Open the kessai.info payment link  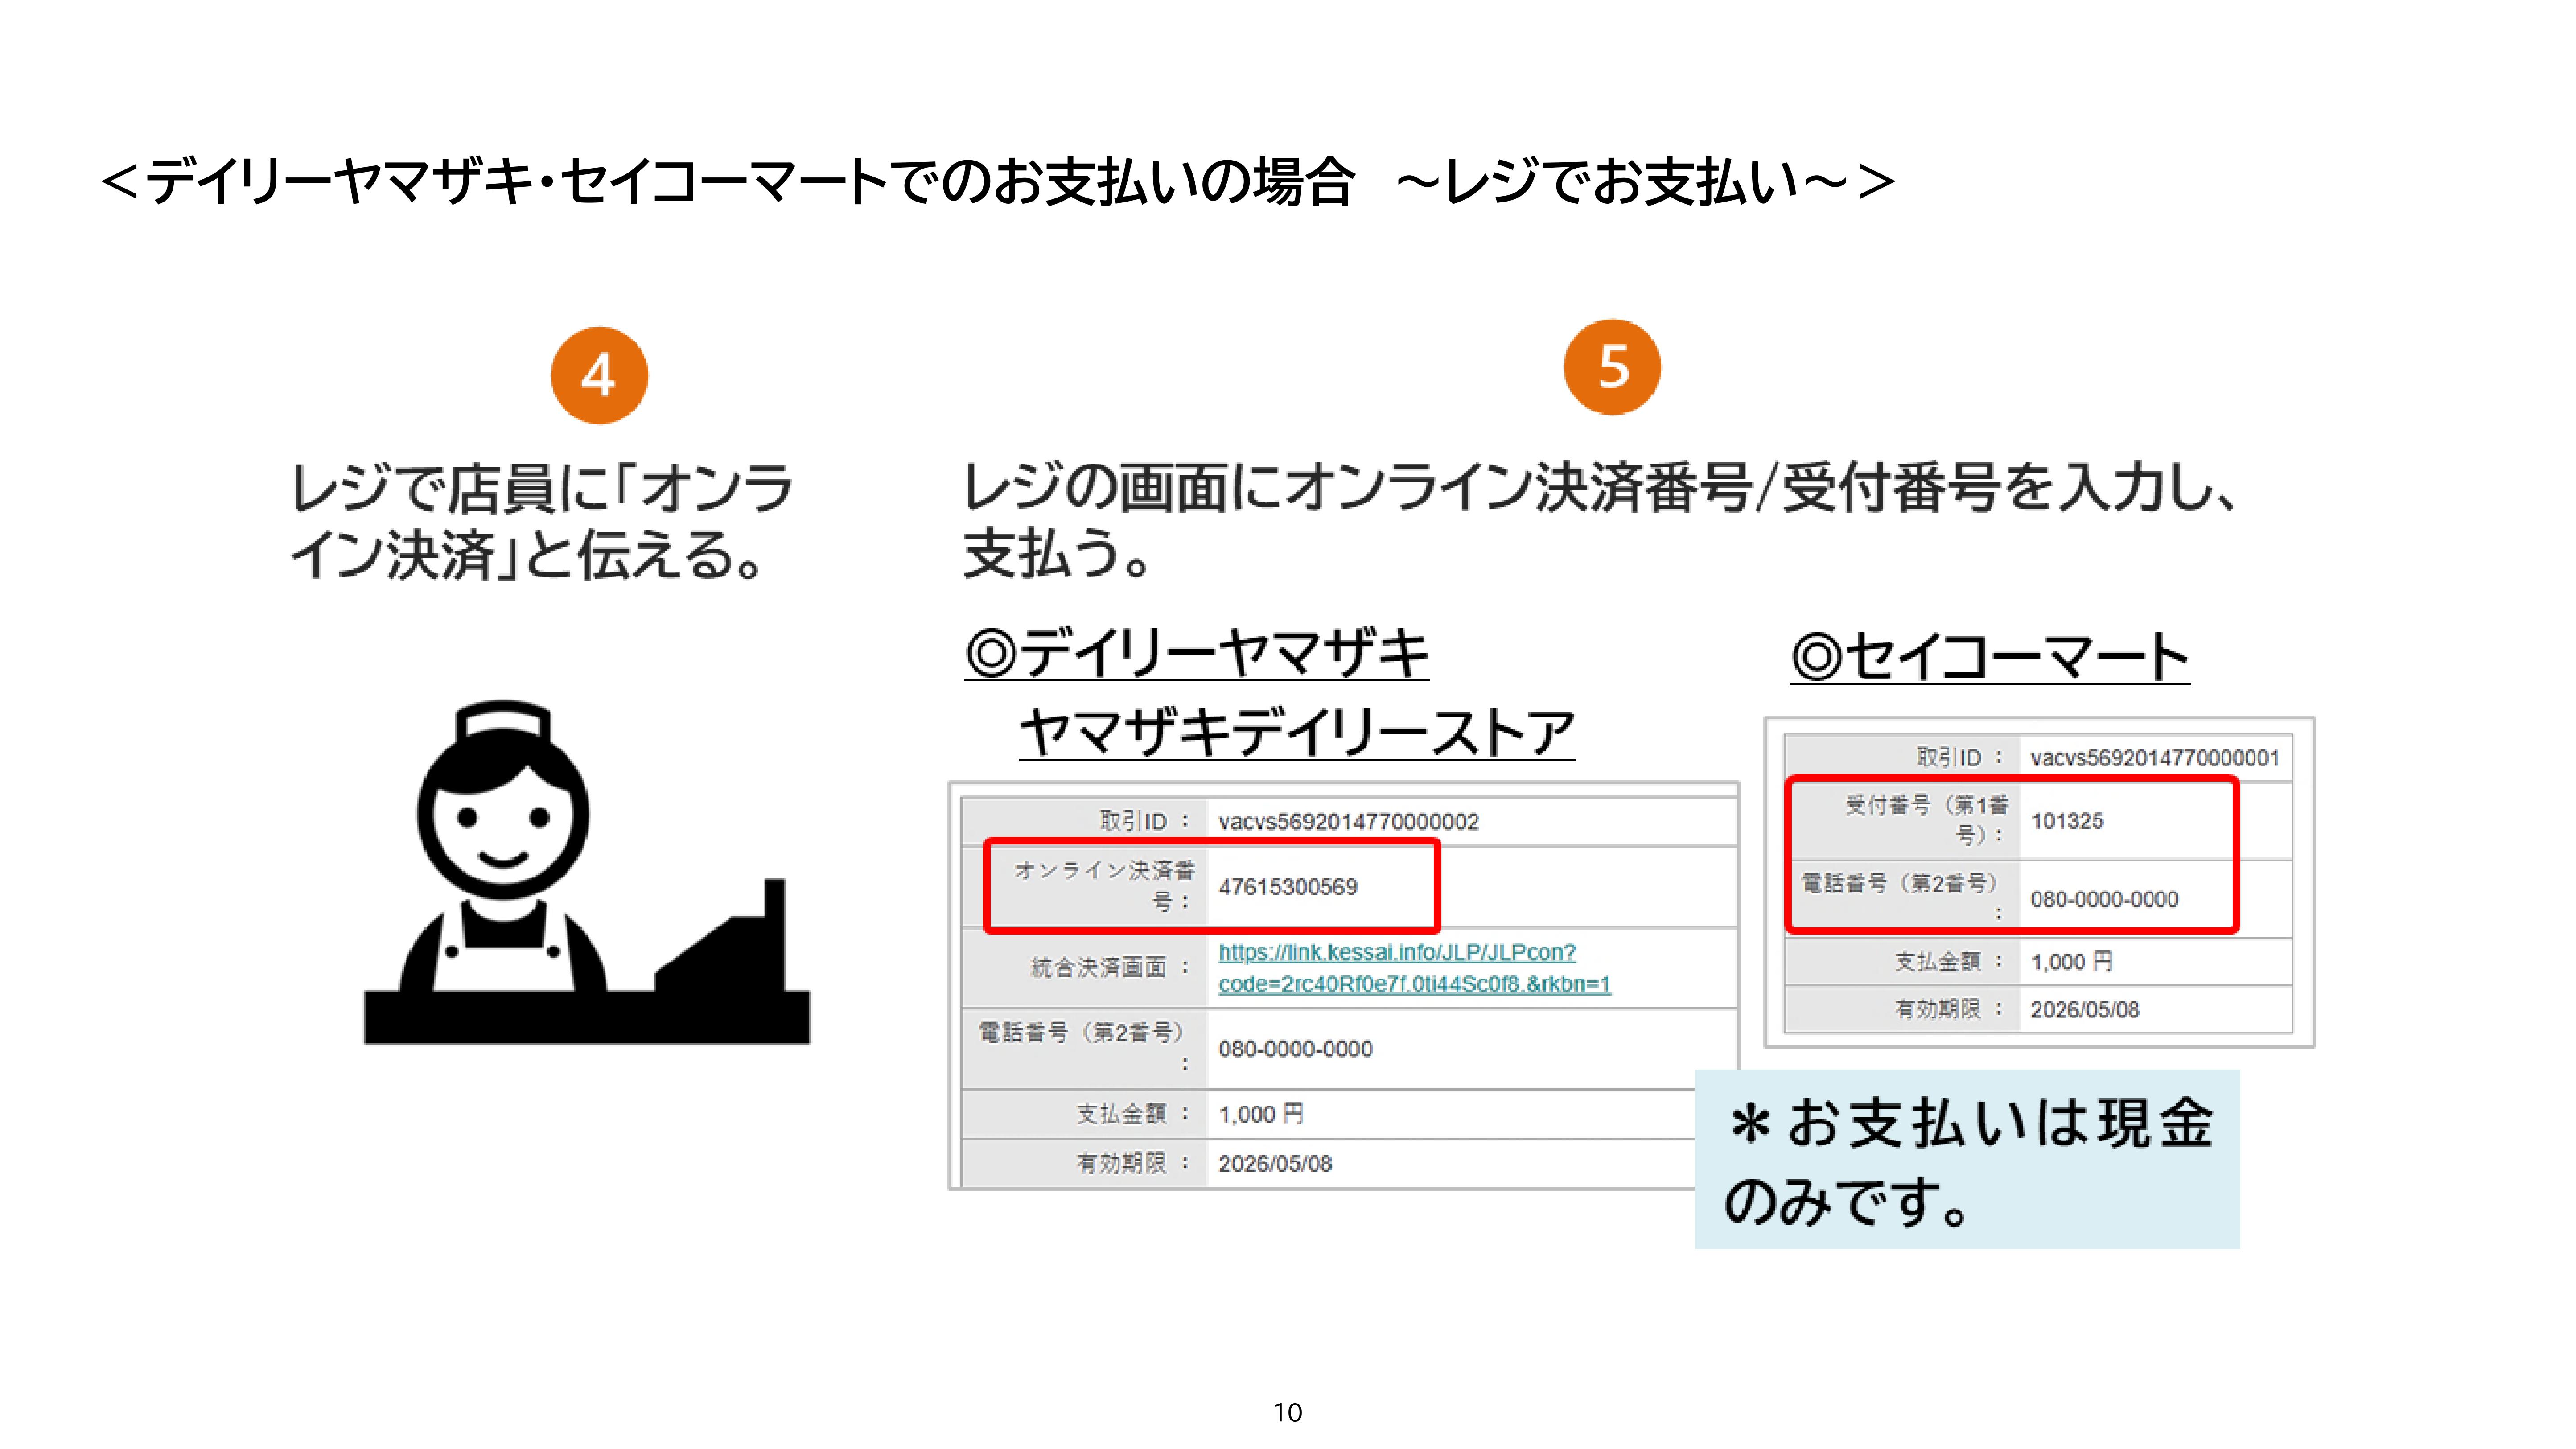1414,968
